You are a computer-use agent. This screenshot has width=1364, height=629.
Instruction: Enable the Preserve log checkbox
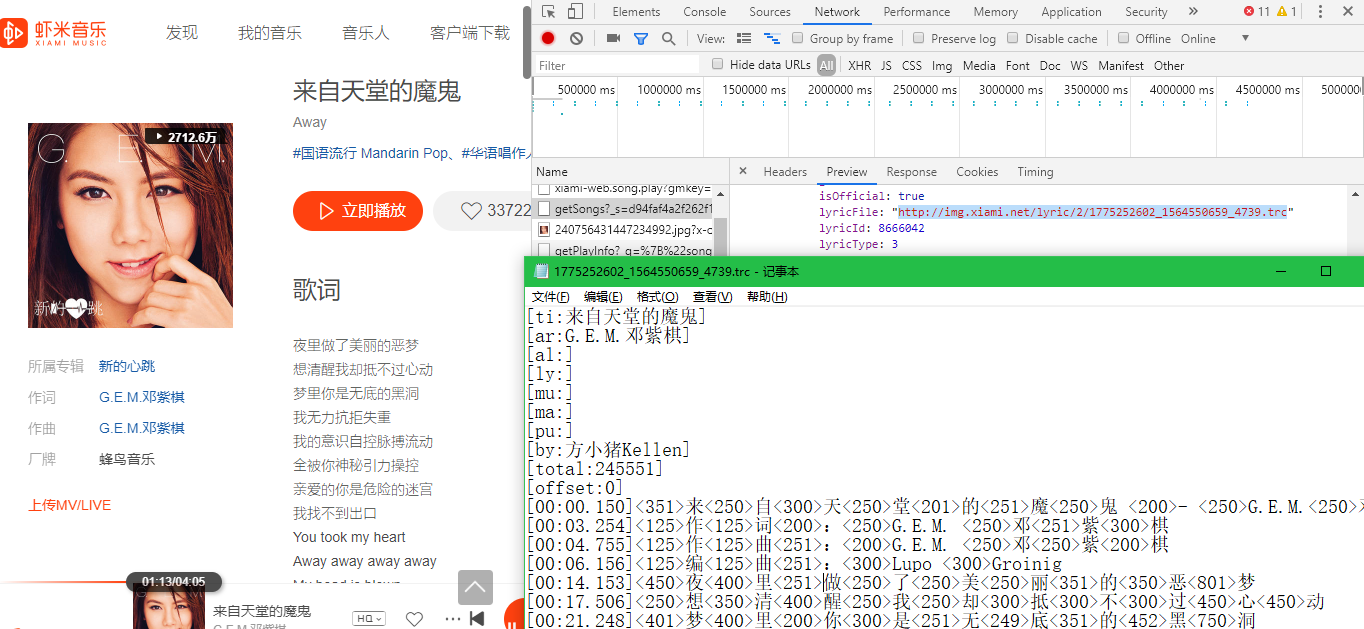point(918,38)
